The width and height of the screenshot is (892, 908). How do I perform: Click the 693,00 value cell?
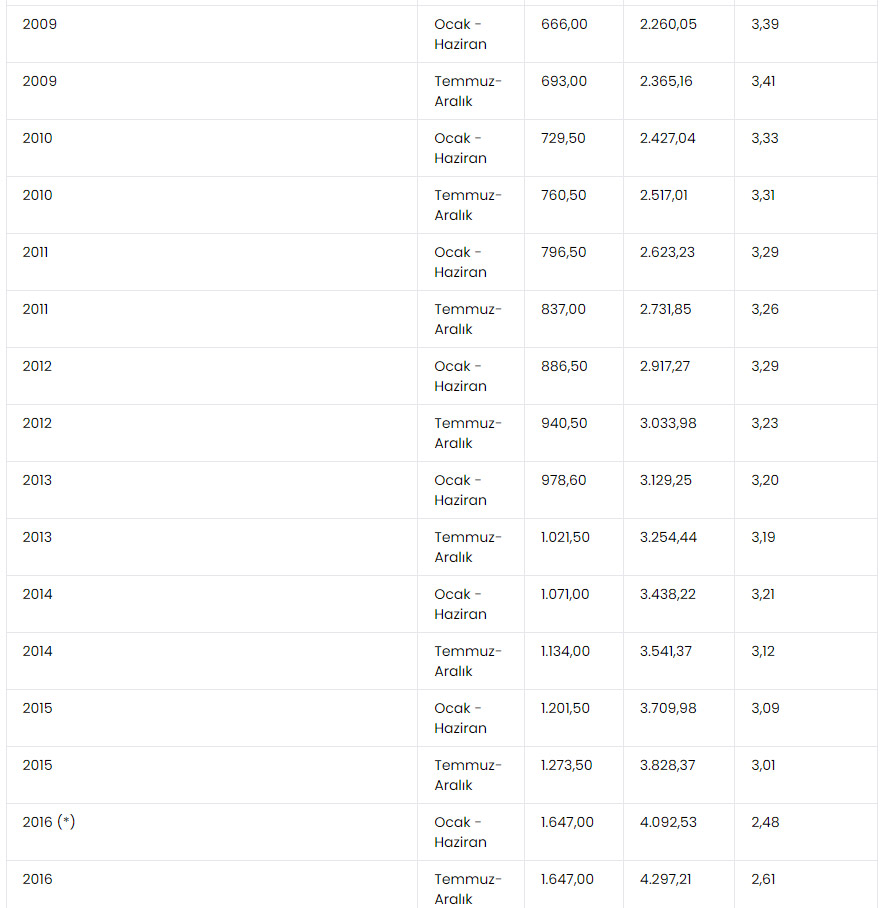(x=564, y=81)
